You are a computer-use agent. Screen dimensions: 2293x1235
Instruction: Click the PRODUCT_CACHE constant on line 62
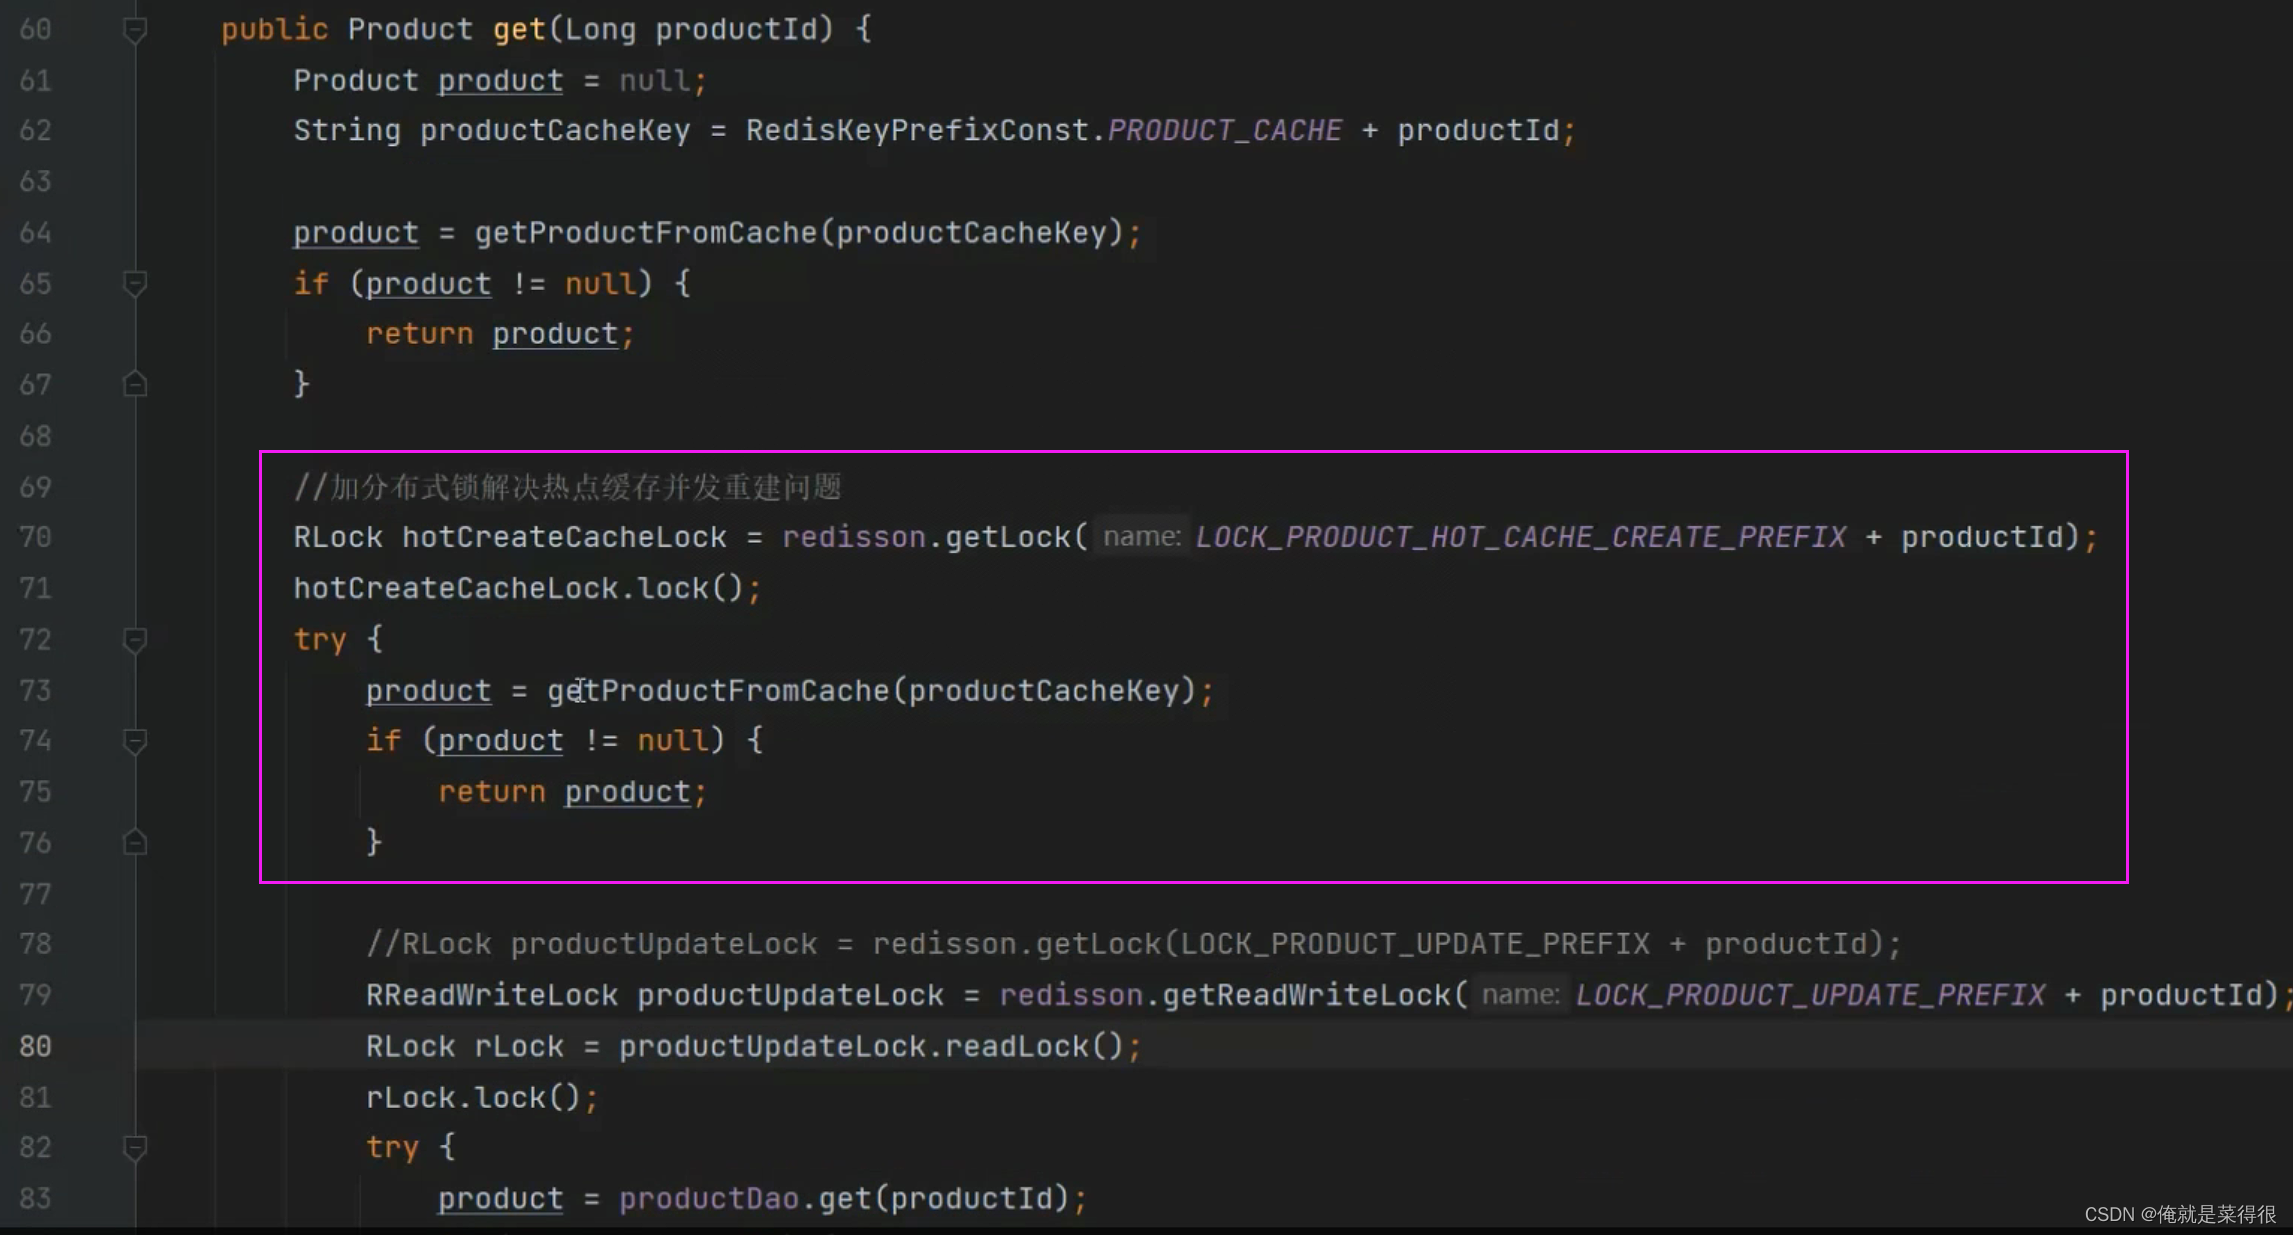pyautogui.click(x=1225, y=130)
